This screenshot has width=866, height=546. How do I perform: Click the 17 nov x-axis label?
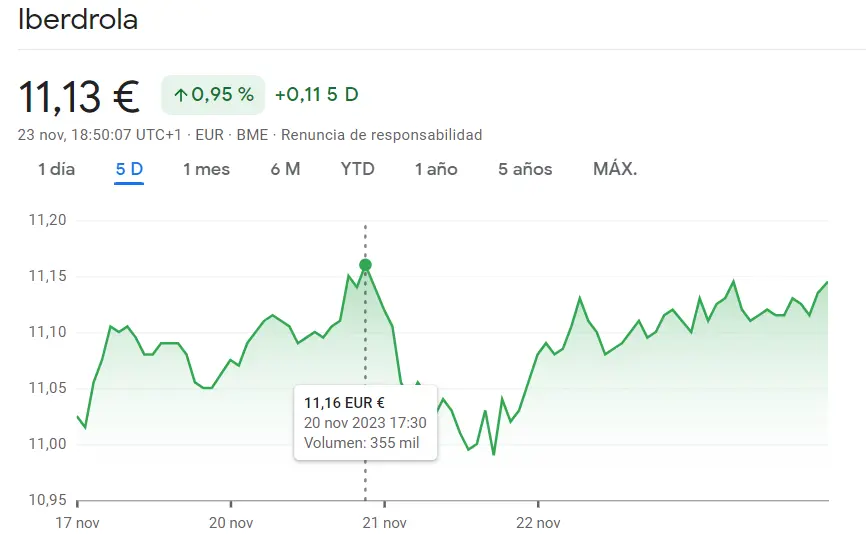pos(77,523)
